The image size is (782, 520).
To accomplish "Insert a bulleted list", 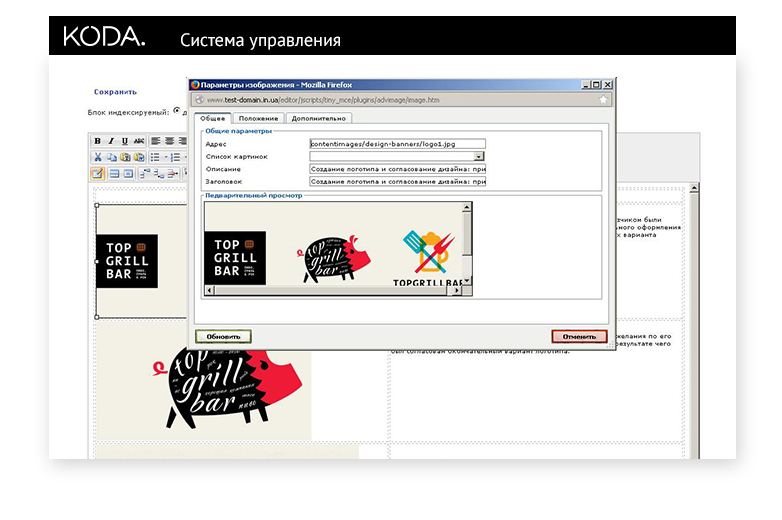I will (x=155, y=157).
